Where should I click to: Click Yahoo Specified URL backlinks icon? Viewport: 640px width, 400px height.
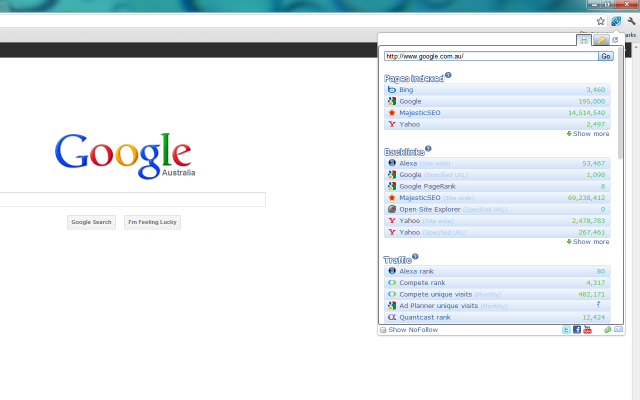tap(392, 232)
